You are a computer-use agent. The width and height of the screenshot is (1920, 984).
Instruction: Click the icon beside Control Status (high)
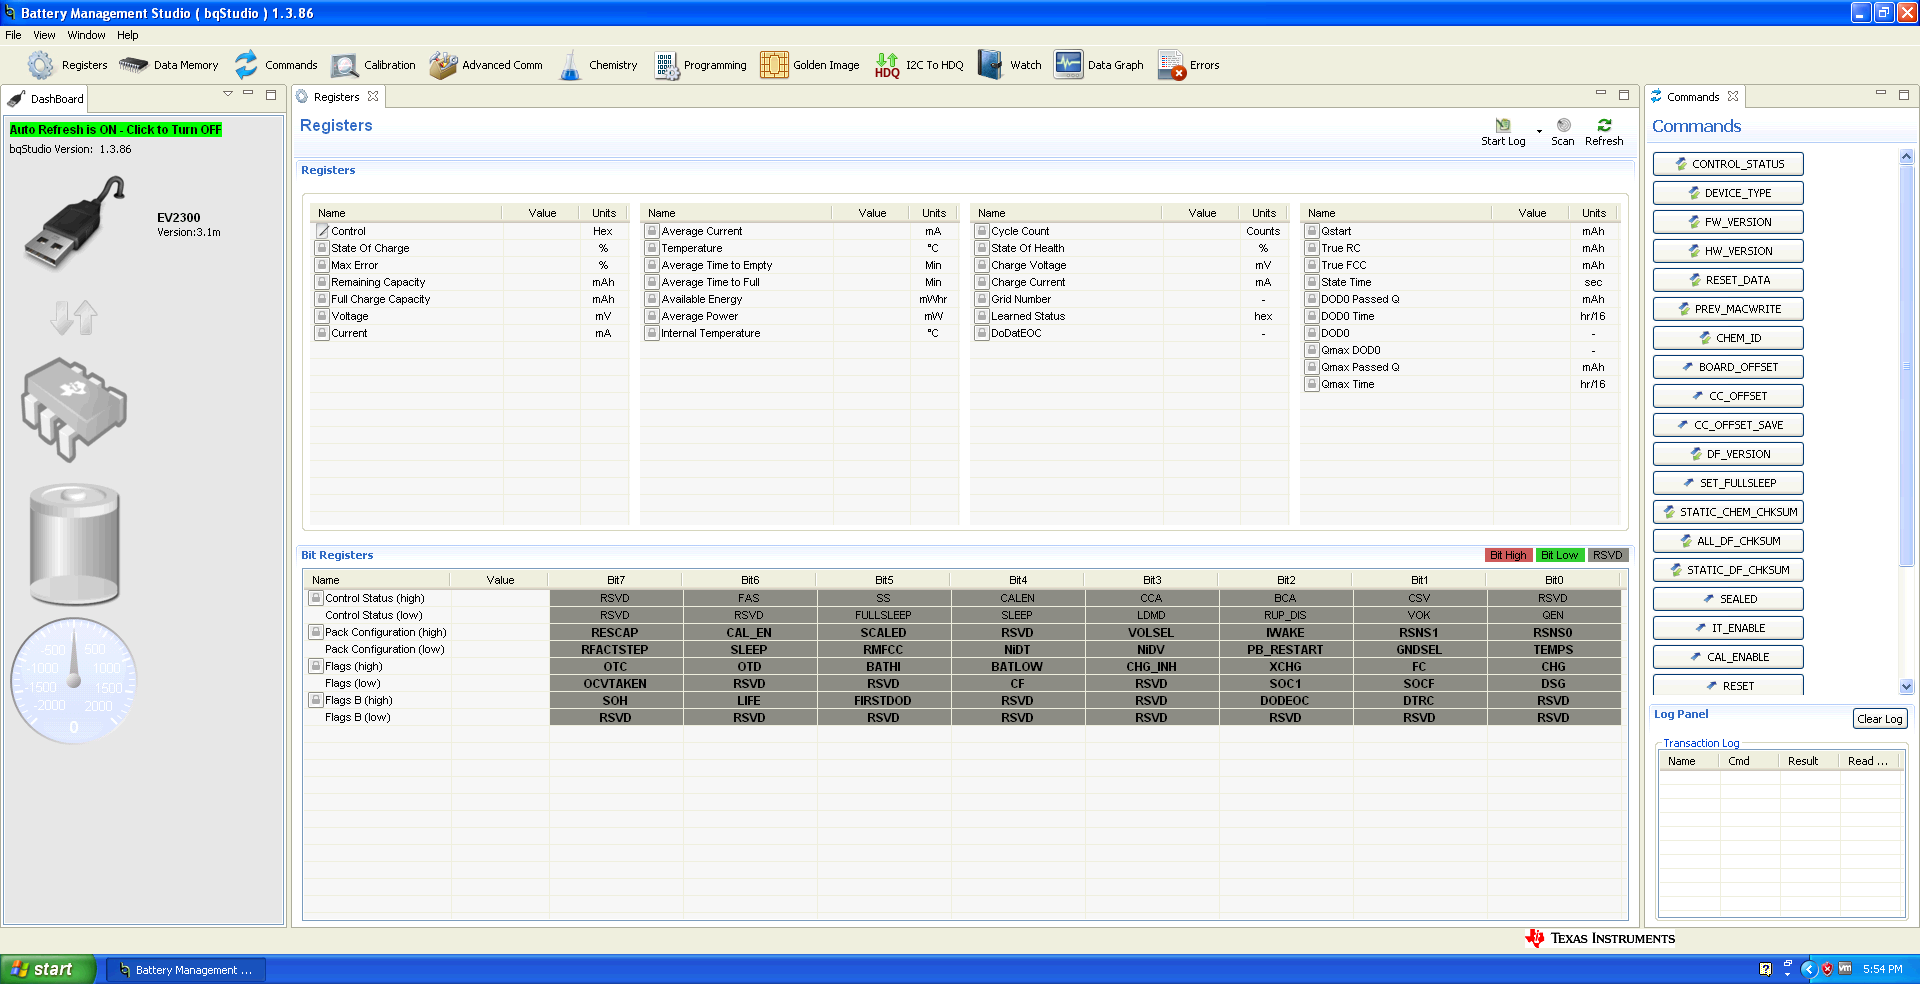316,598
